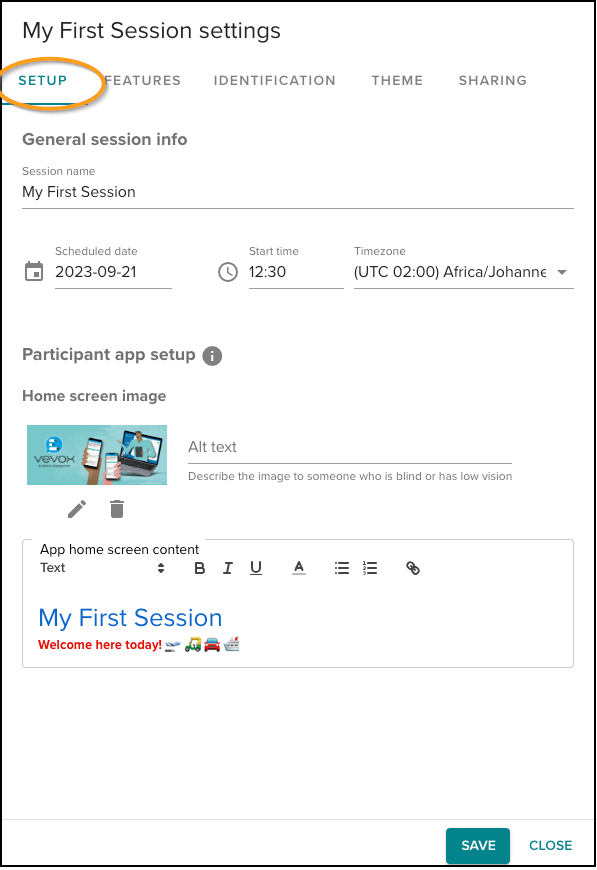The width and height of the screenshot is (597, 870).
Task: Open the IDENTIFICATION tab
Action: tap(275, 80)
